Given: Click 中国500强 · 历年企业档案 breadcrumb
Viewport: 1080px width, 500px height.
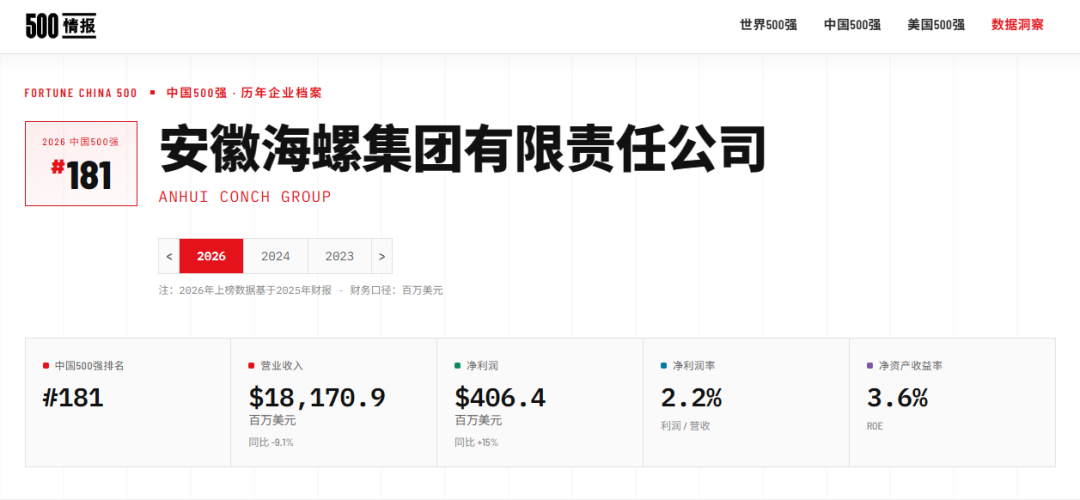Looking at the screenshot, I should pyautogui.click(x=244, y=93).
